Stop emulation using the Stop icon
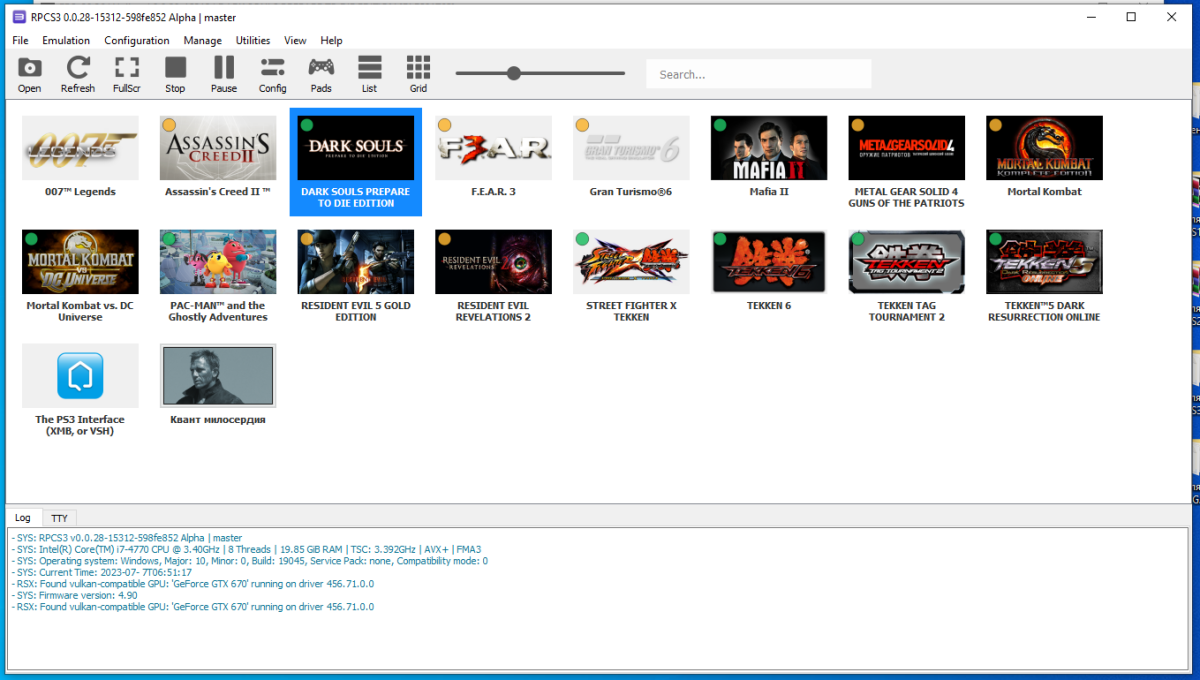 175,74
